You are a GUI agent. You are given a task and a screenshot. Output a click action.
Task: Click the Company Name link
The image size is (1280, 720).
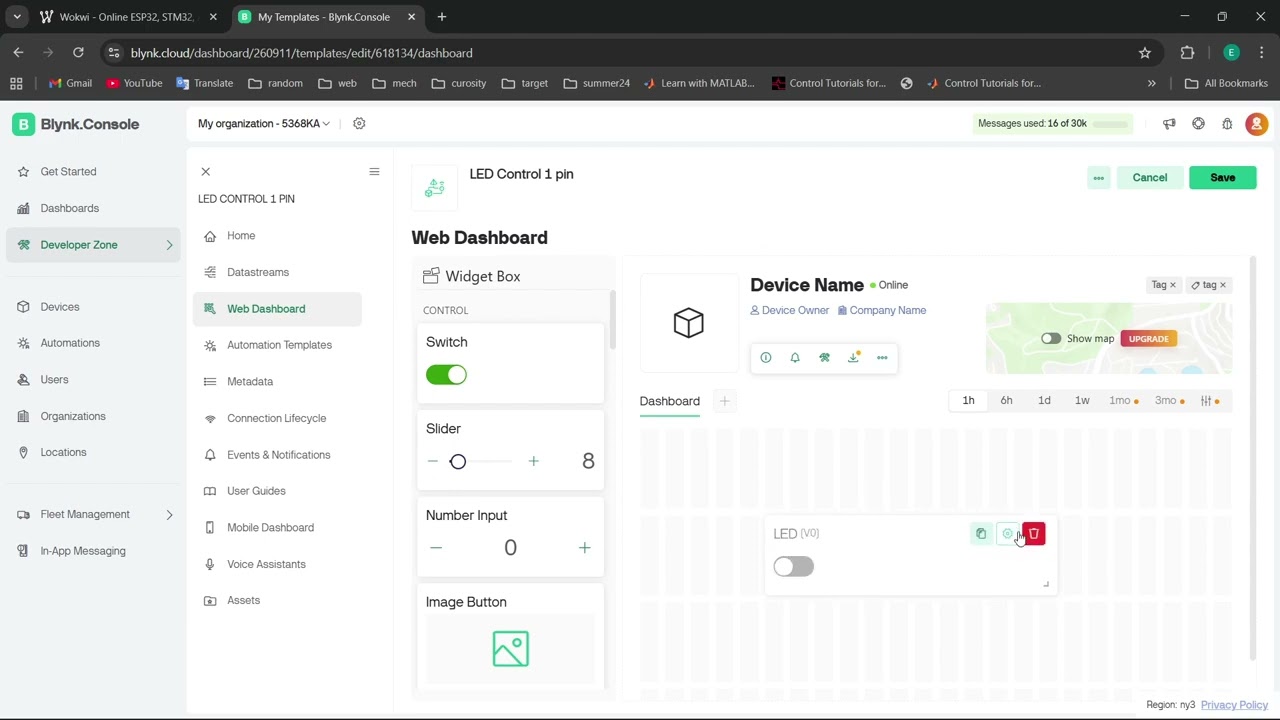click(882, 311)
